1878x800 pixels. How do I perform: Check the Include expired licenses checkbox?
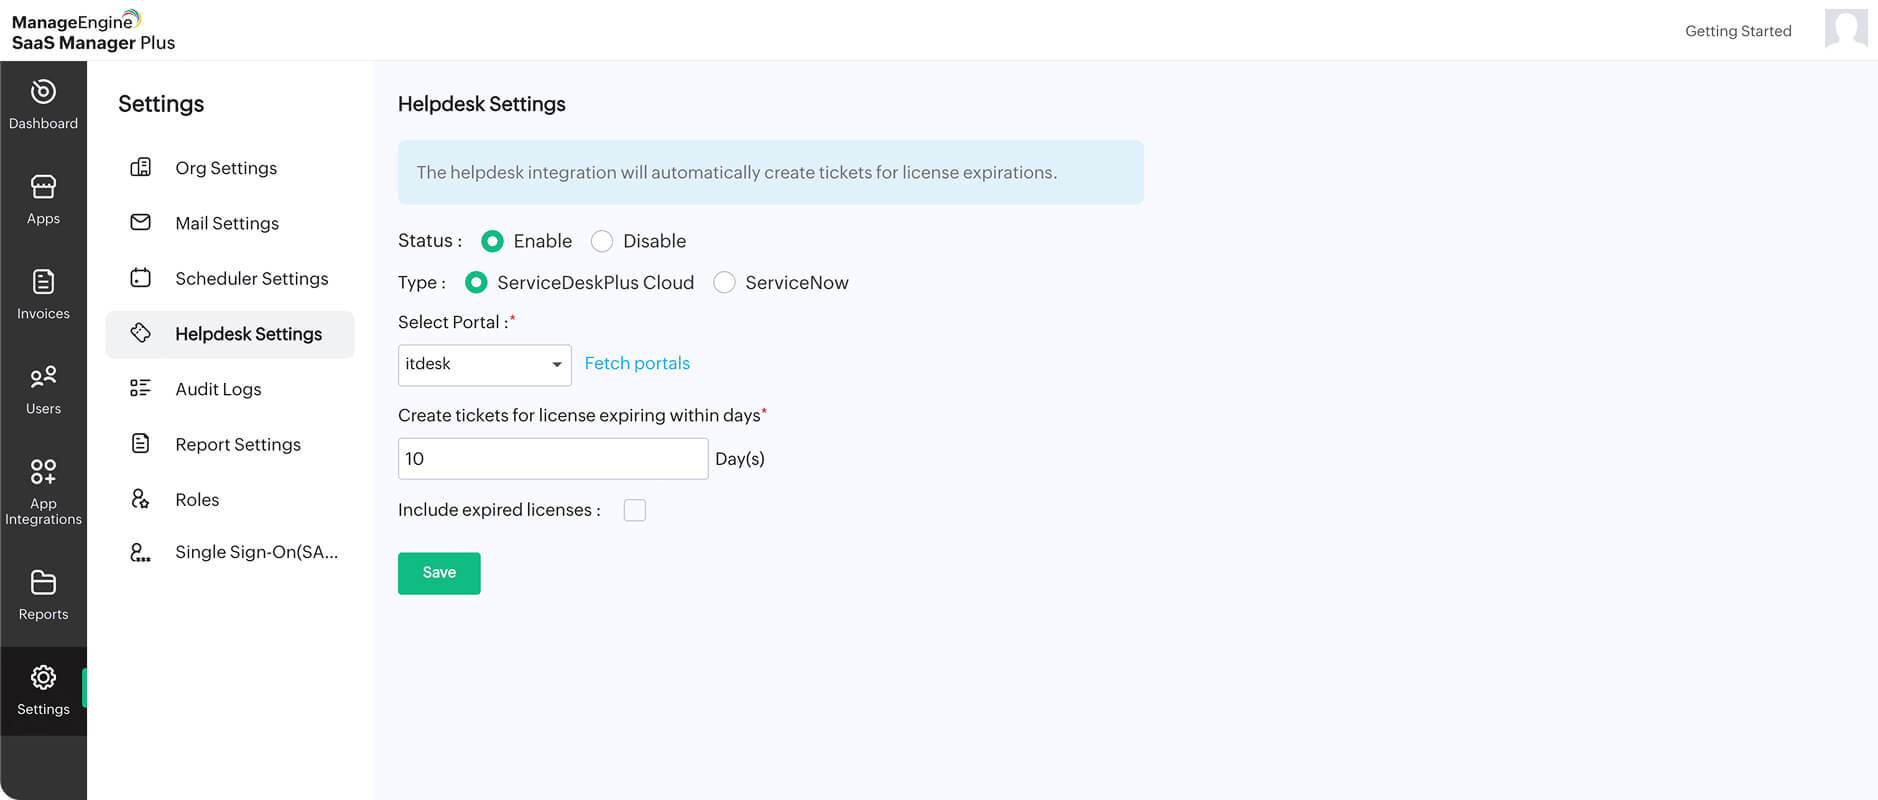tap(635, 510)
